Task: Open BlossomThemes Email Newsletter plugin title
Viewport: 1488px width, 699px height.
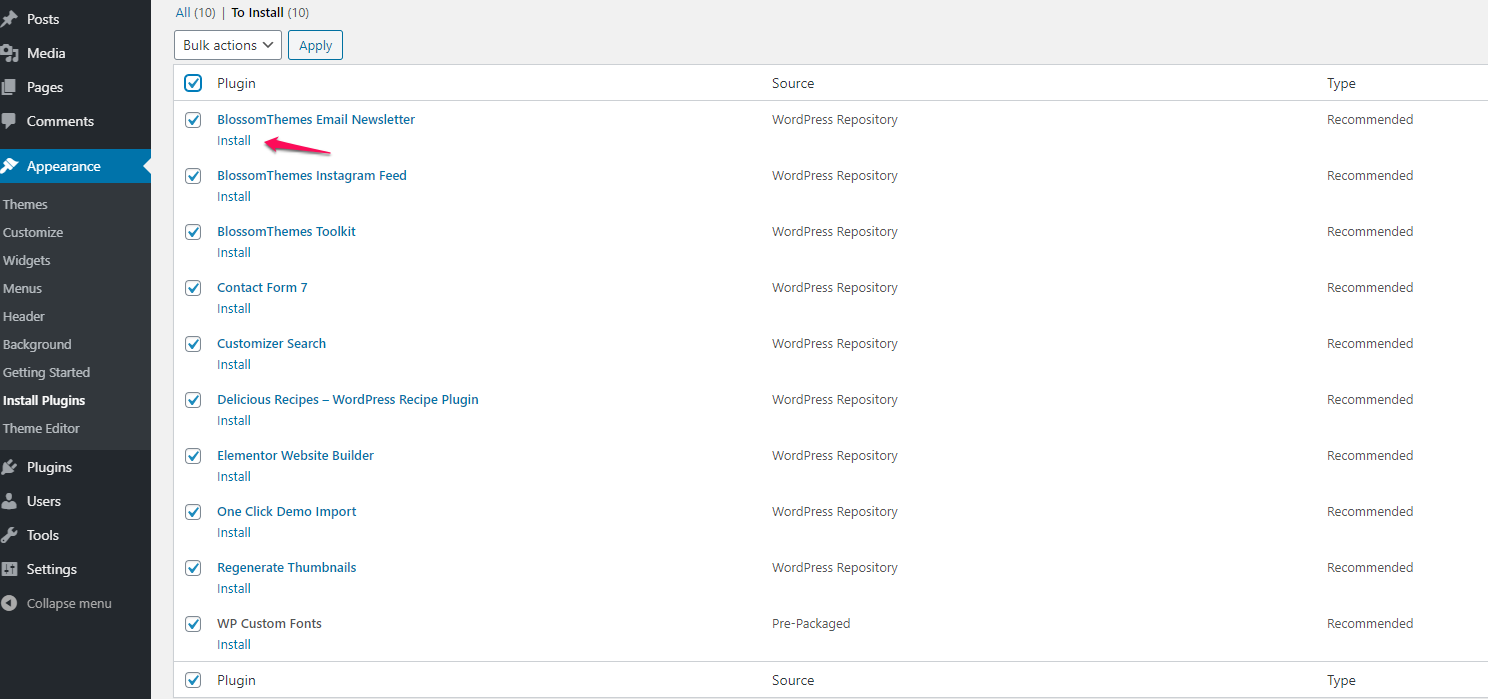Action: (x=316, y=119)
